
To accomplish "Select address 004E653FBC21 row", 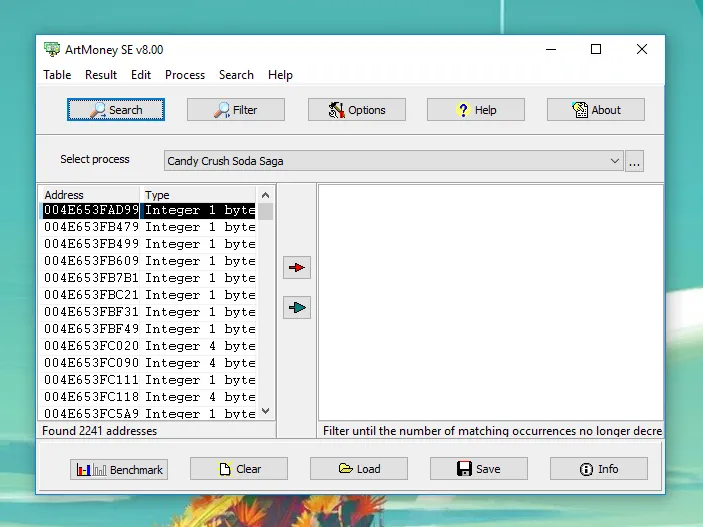I will point(149,295).
